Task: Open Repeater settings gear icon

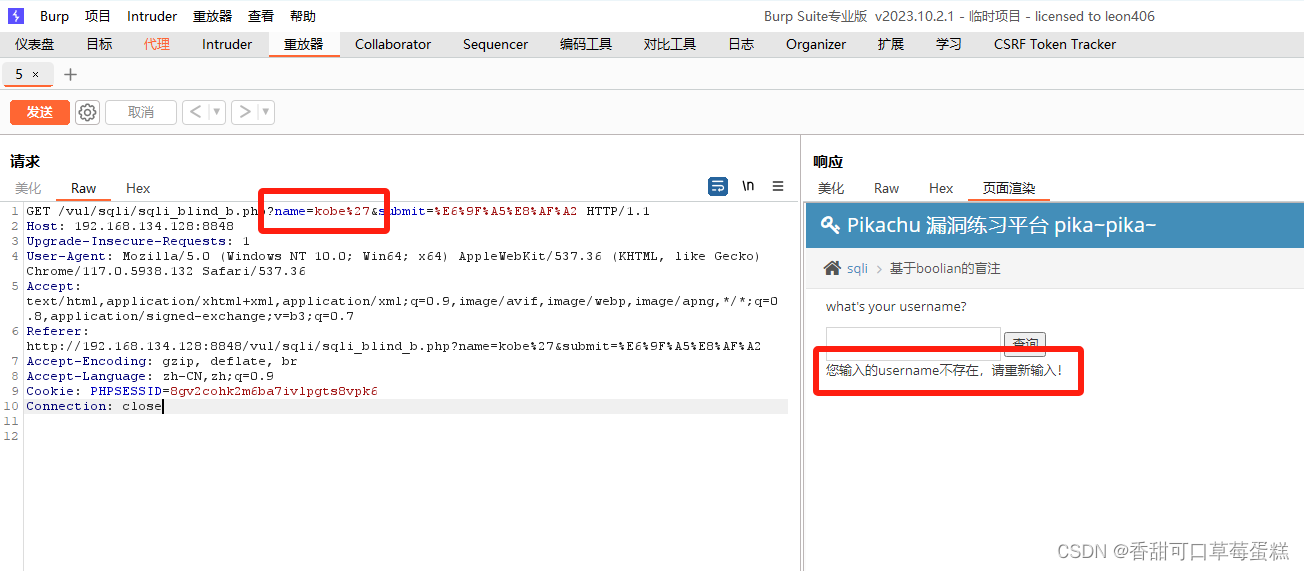Action: click(88, 112)
